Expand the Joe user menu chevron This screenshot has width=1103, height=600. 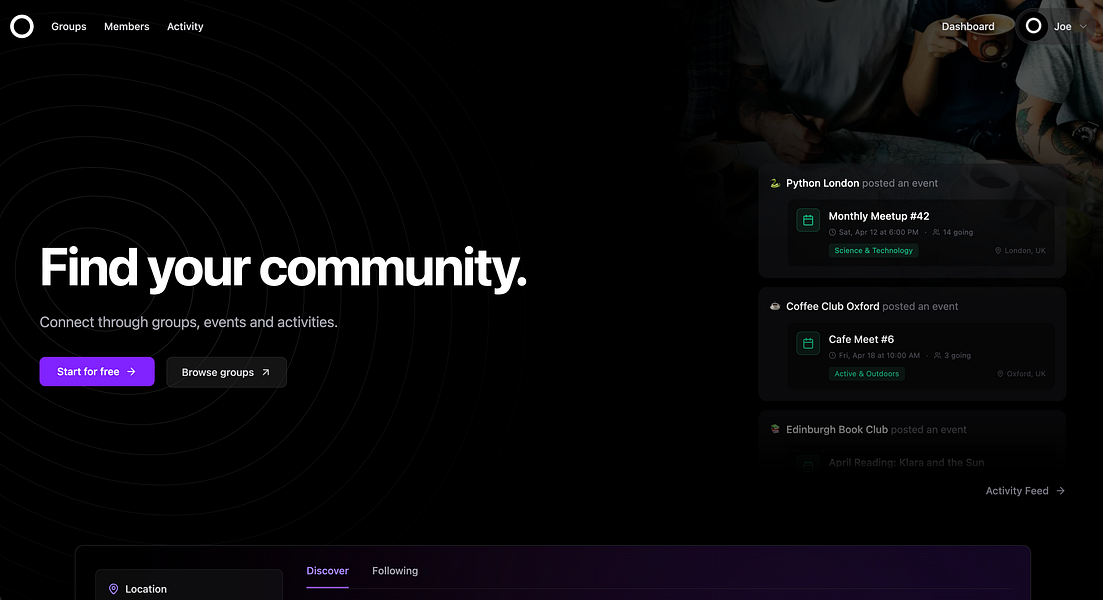coord(1083,27)
